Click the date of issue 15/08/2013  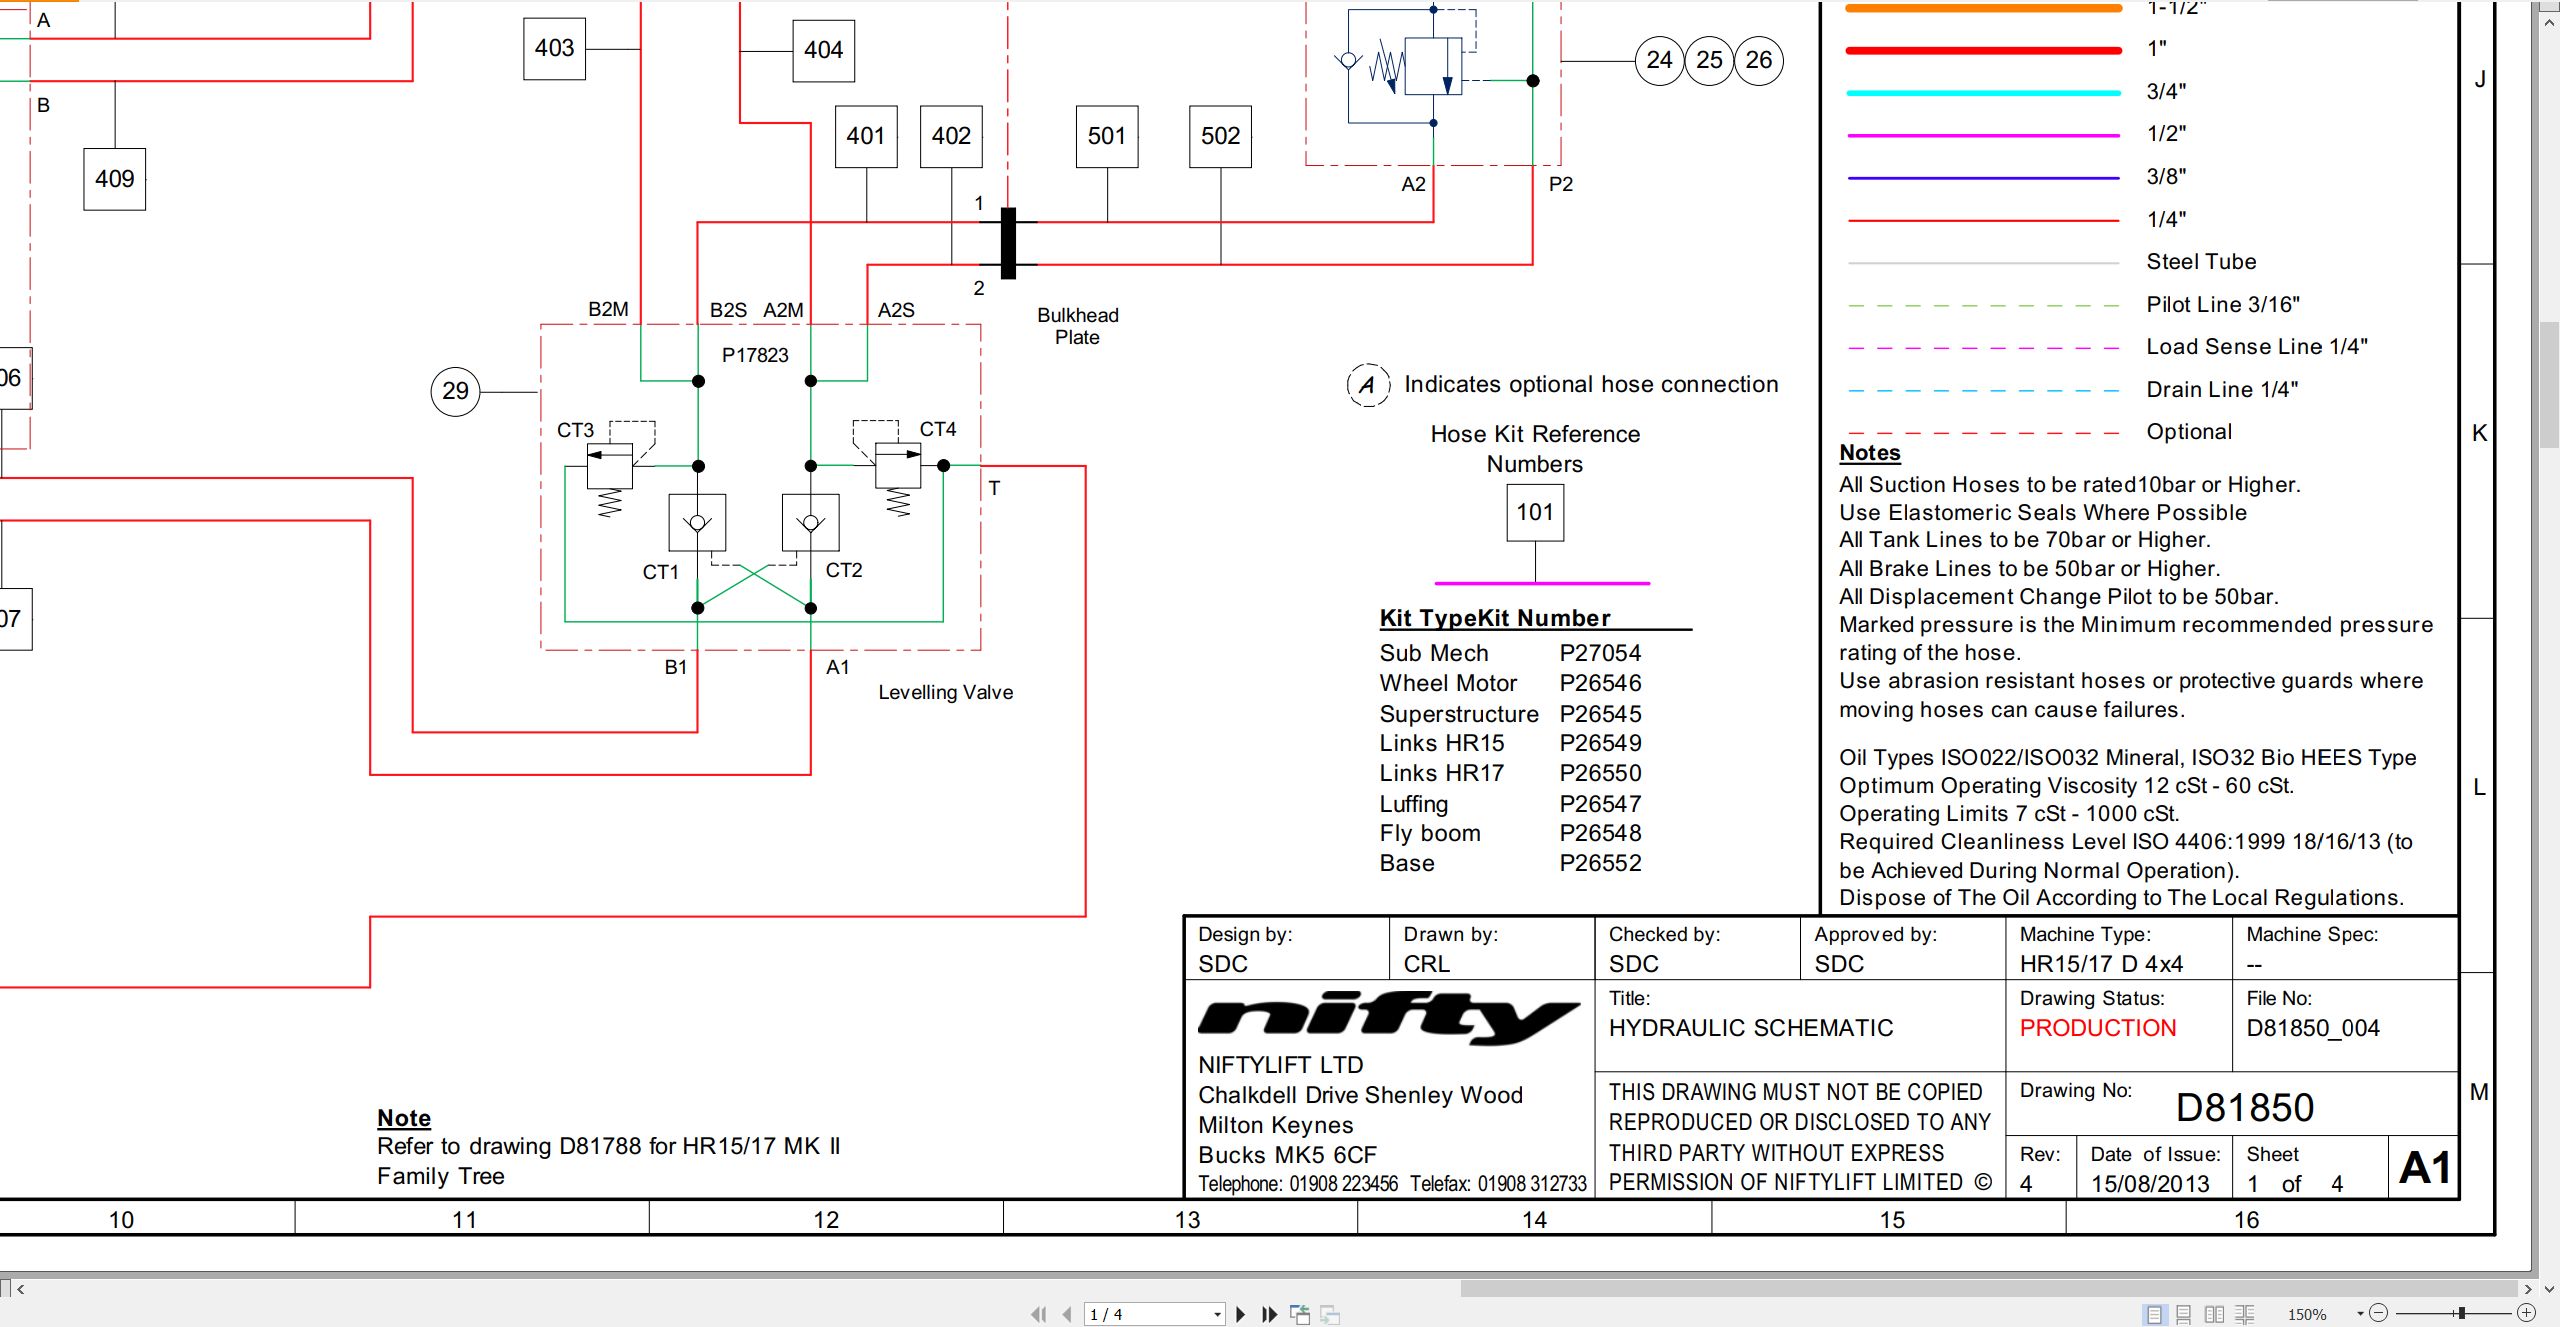point(2150,1184)
